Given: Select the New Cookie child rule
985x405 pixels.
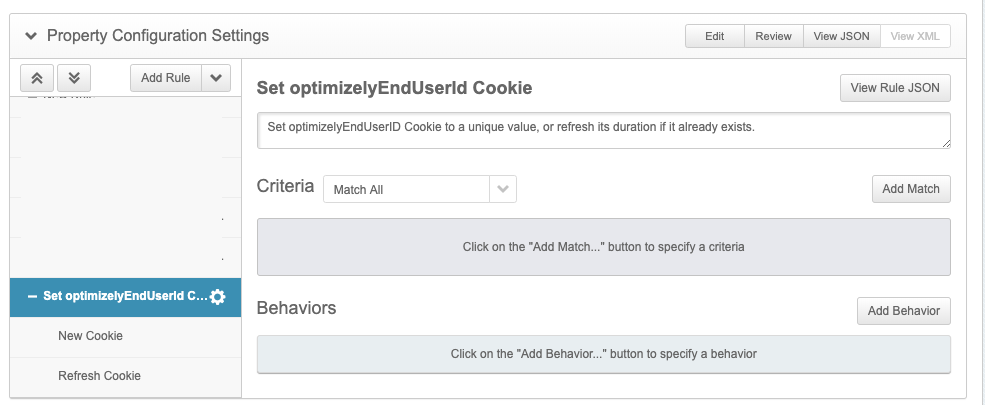Looking at the screenshot, I should (91, 336).
